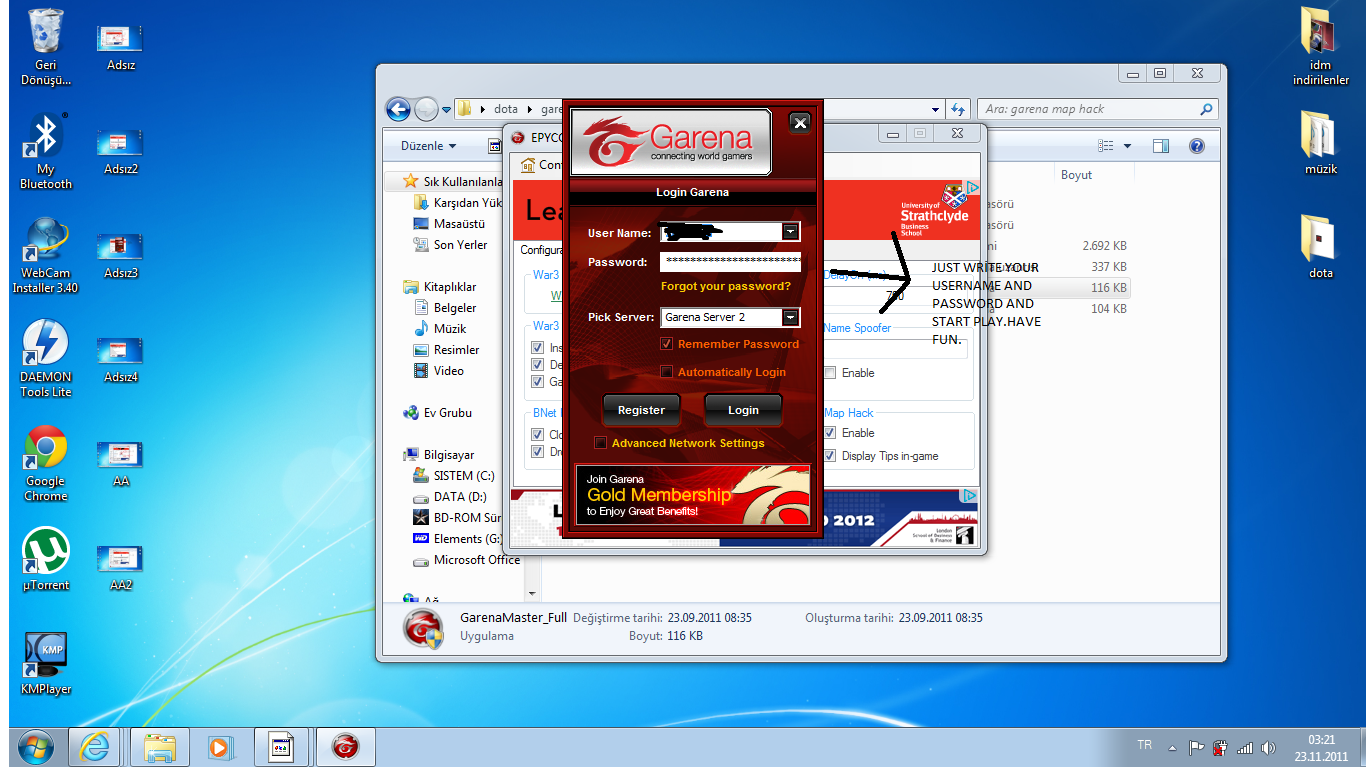Launch DAEMON Tools Lite from desktop
Image resolution: width=1366 pixels, height=768 pixels.
[45, 358]
